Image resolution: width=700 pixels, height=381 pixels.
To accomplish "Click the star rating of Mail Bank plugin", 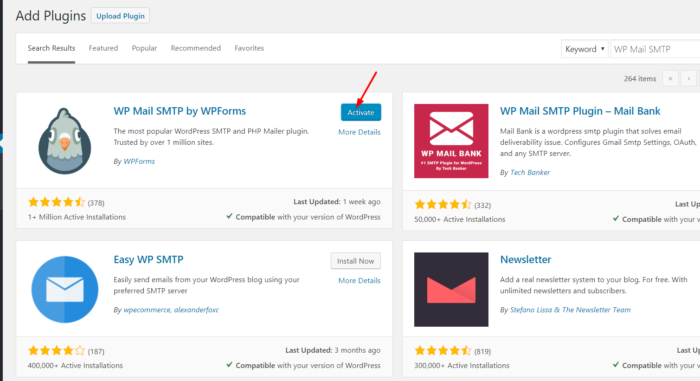I will point(442,205).
